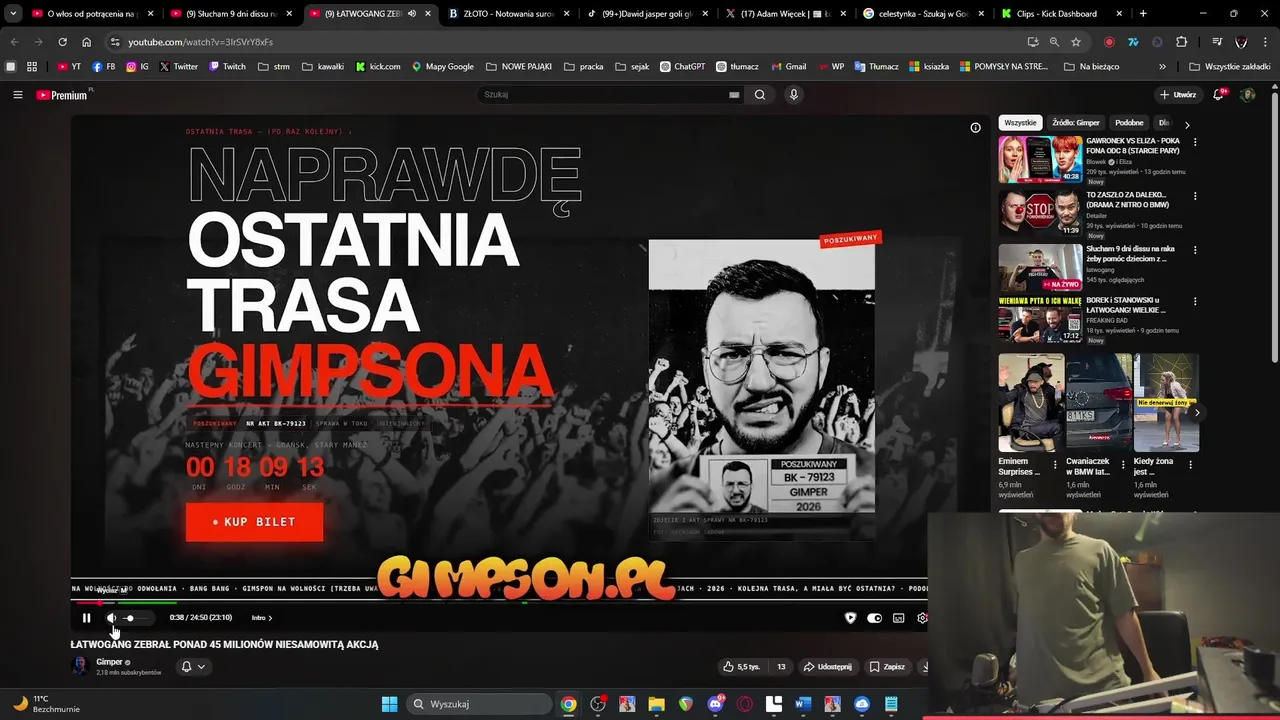This screenshot has height=720, width=1280.
Task: Open kick.com bookmark
Action: (378, 67)
